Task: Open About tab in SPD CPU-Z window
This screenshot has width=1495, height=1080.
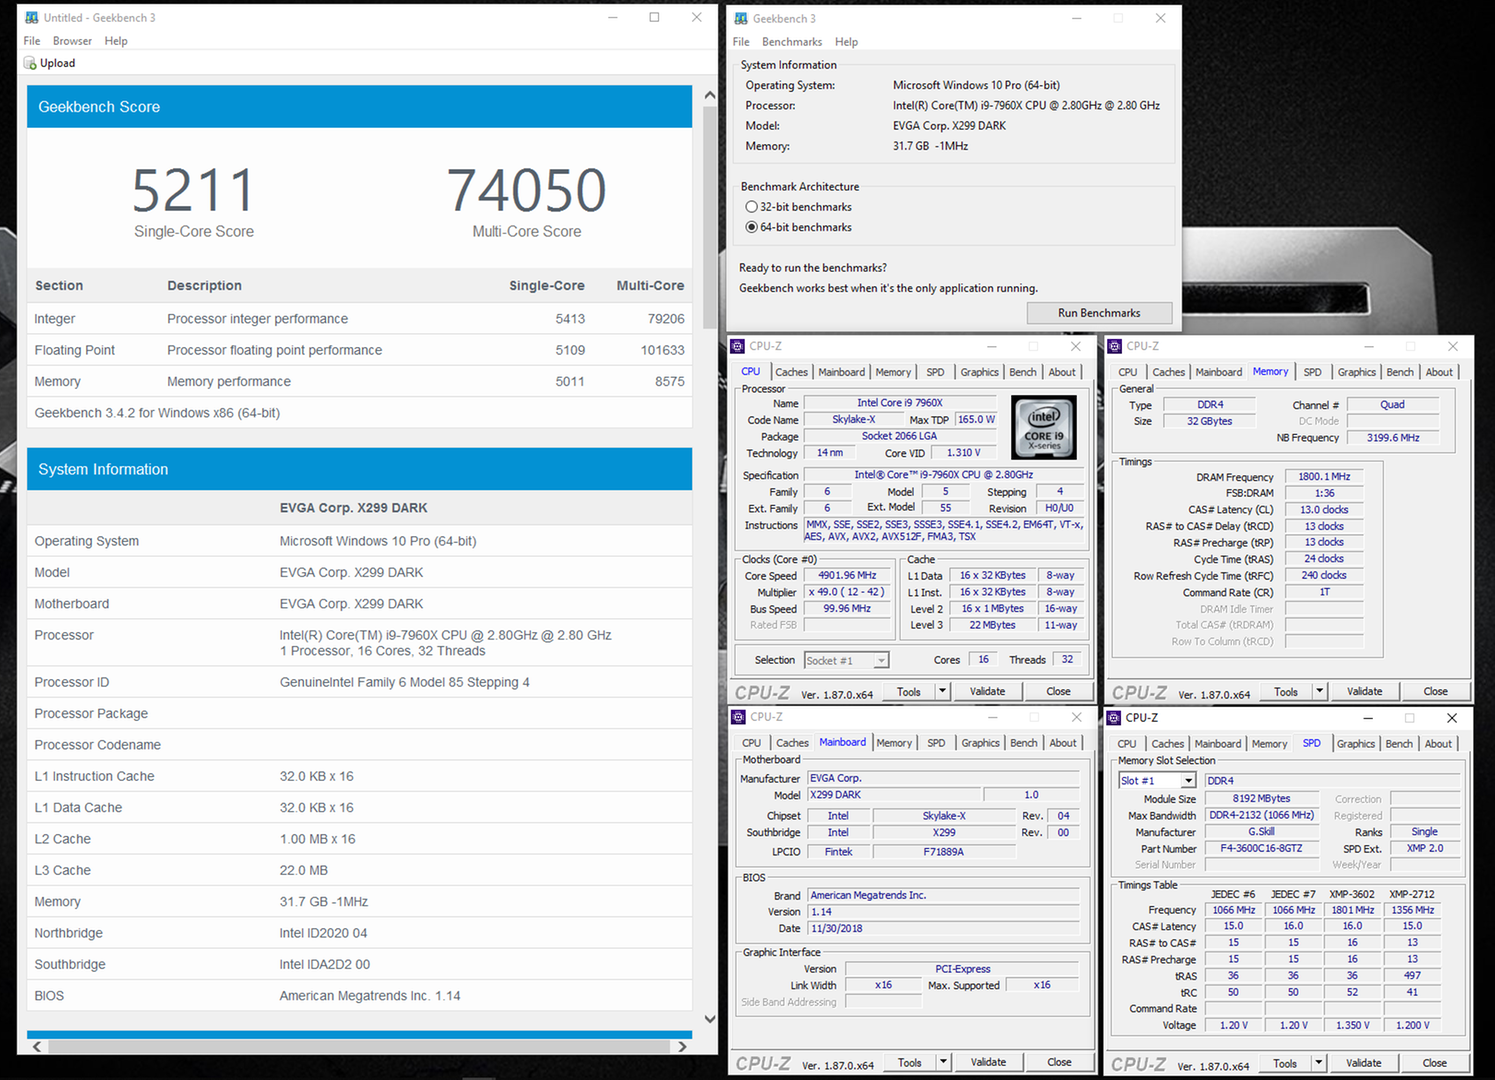Action: click(x=1438, y=744)
